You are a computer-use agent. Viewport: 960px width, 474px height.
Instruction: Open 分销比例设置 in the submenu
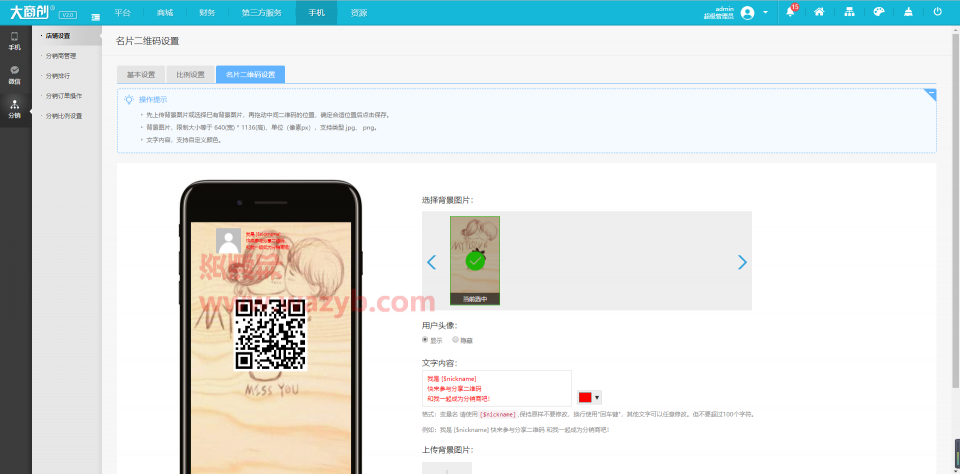click(64, 116)
